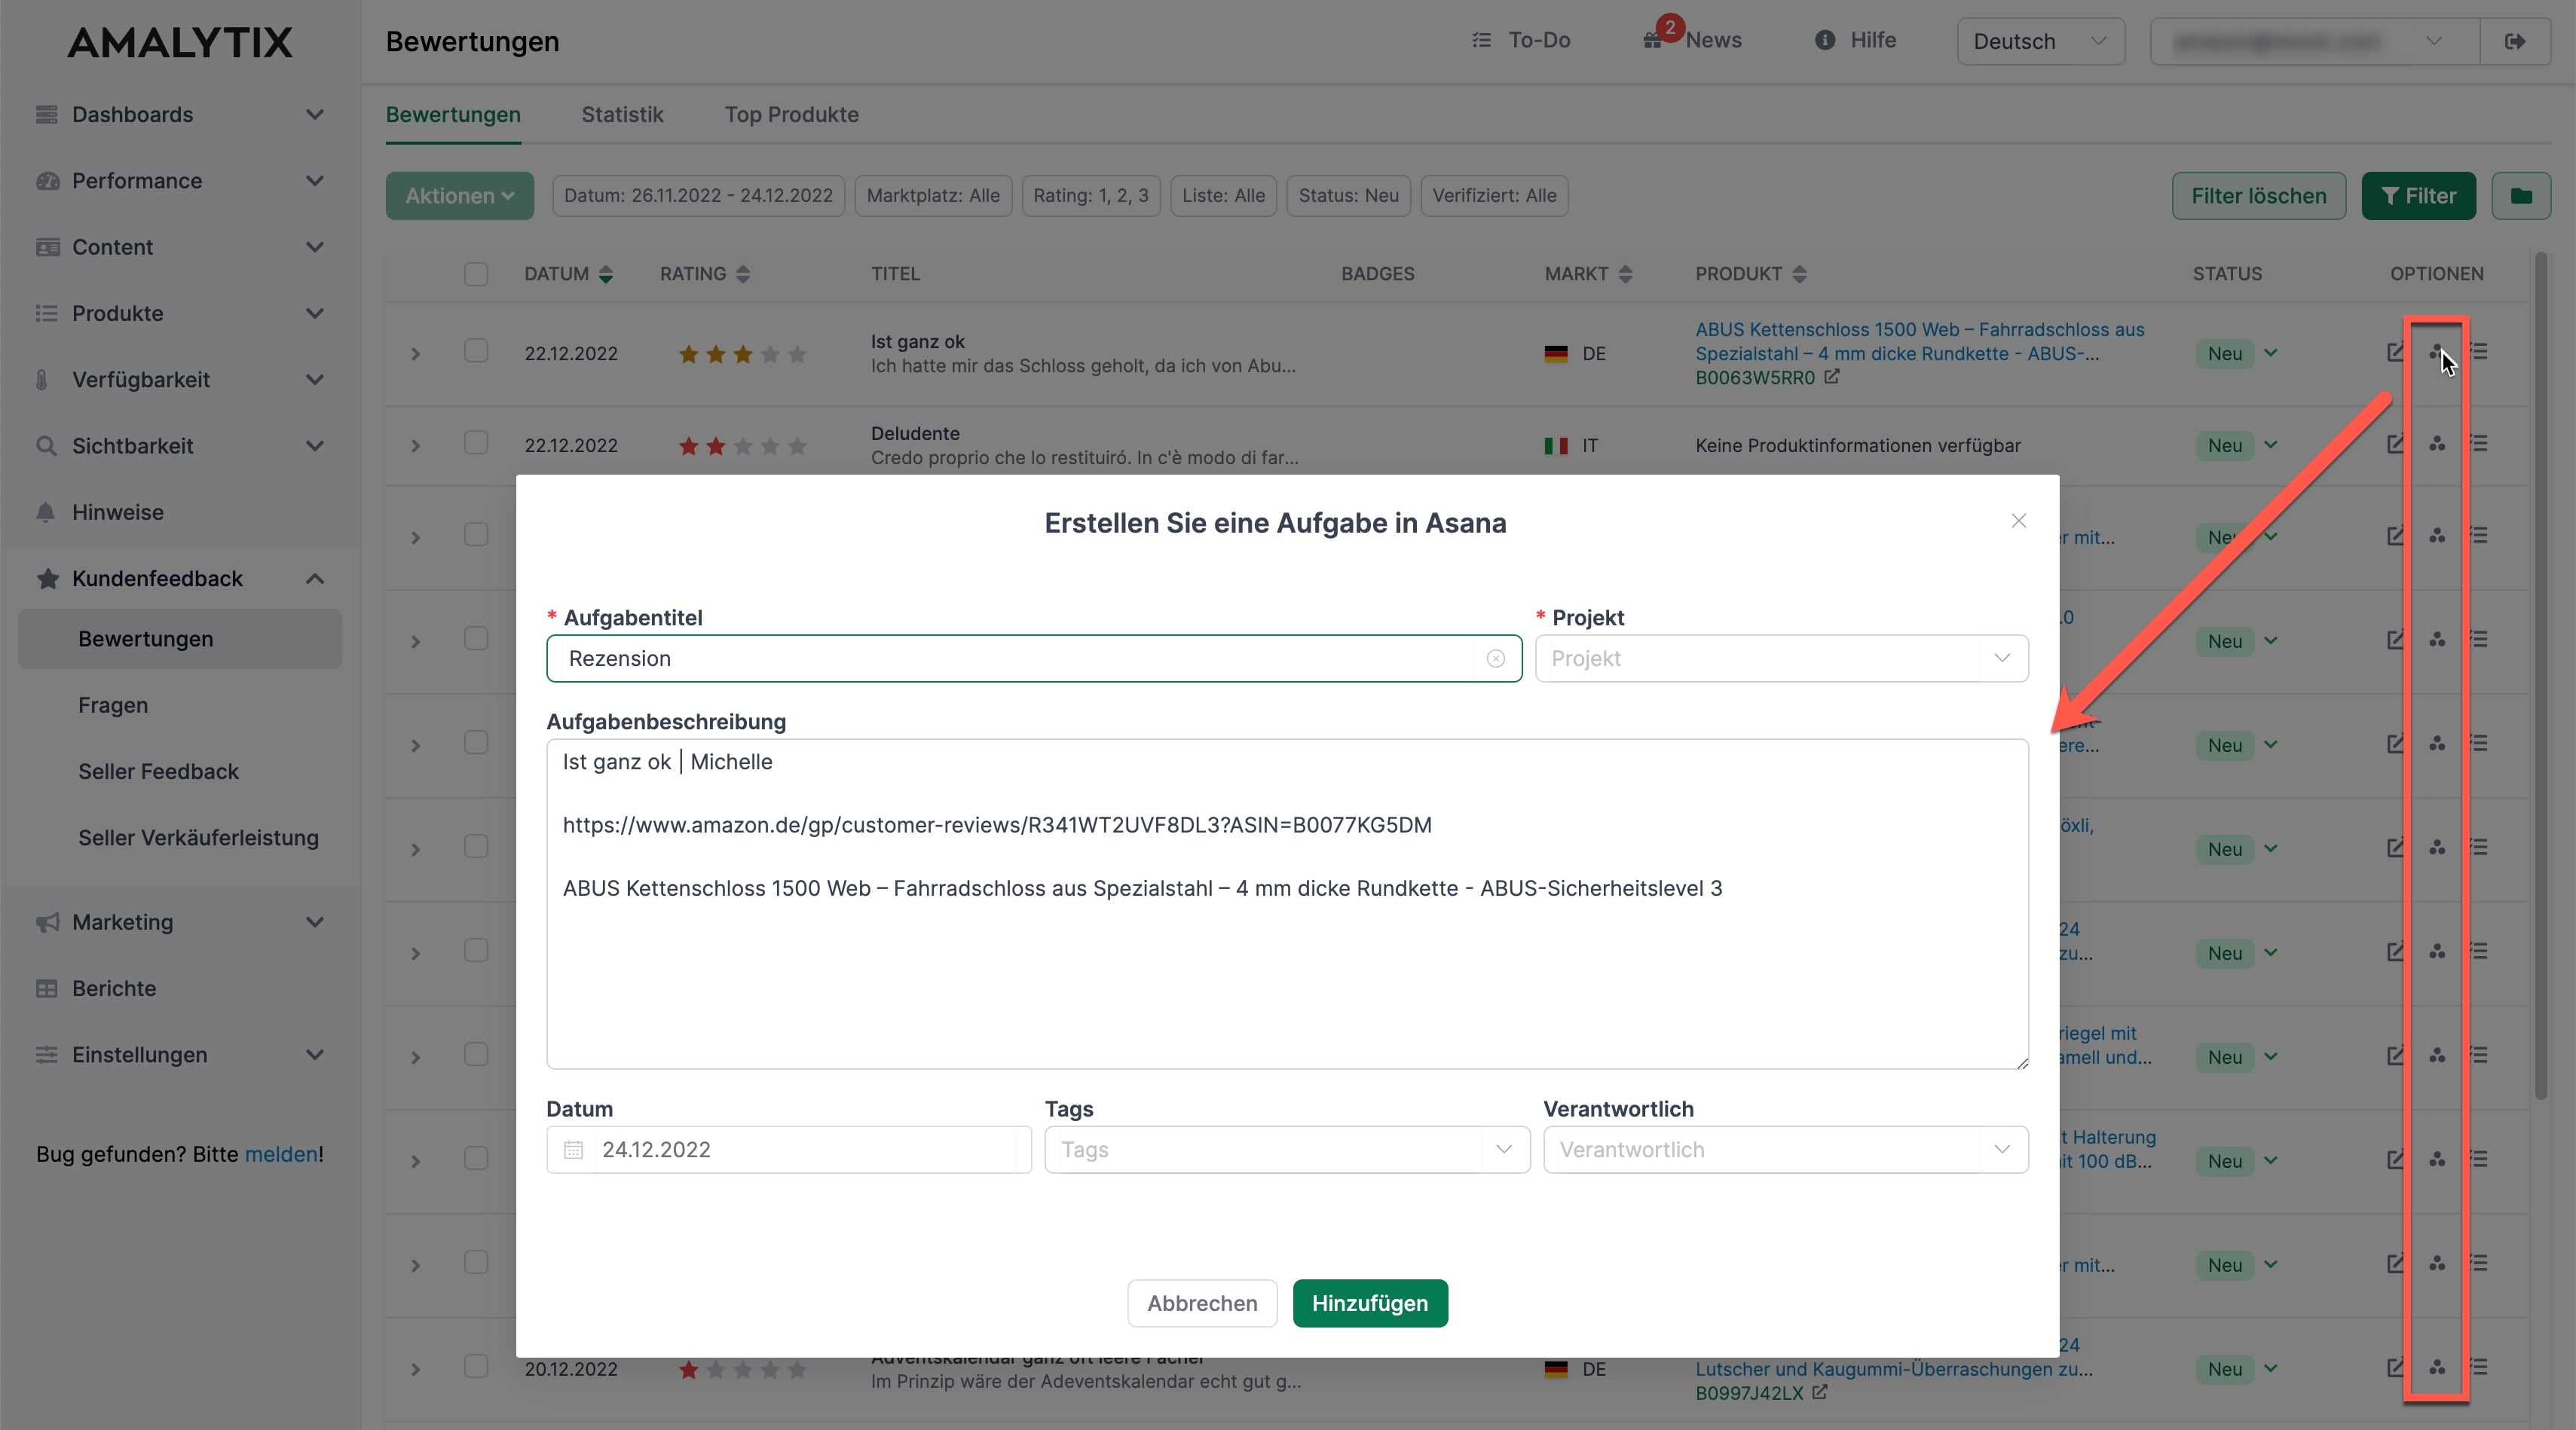Change Neu status in the Deludente row
The image size is (2576, 1430).
coord(2238,445)
